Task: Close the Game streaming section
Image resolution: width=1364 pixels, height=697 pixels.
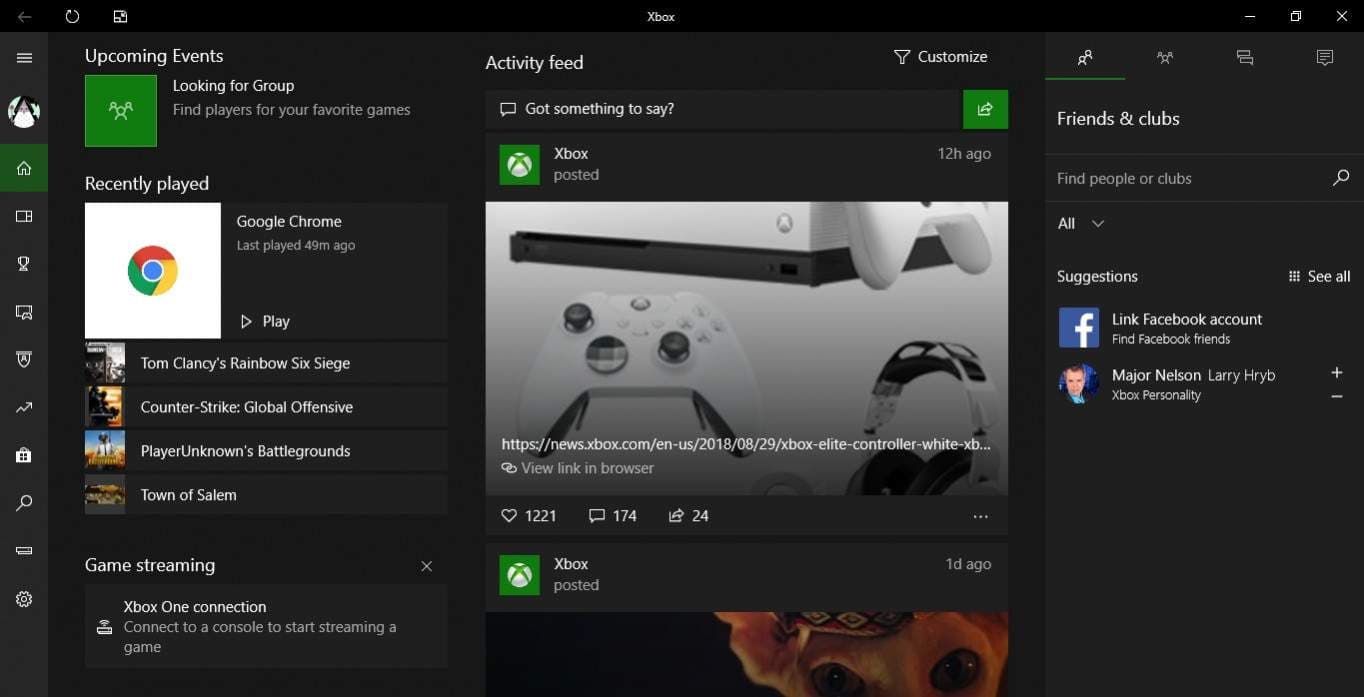Action: point(426,566)
